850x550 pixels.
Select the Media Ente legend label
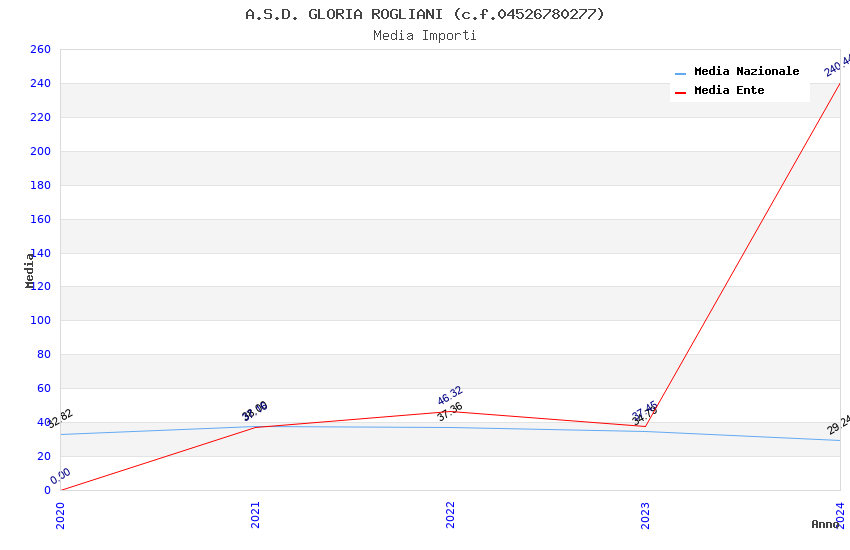pos(729,90)
